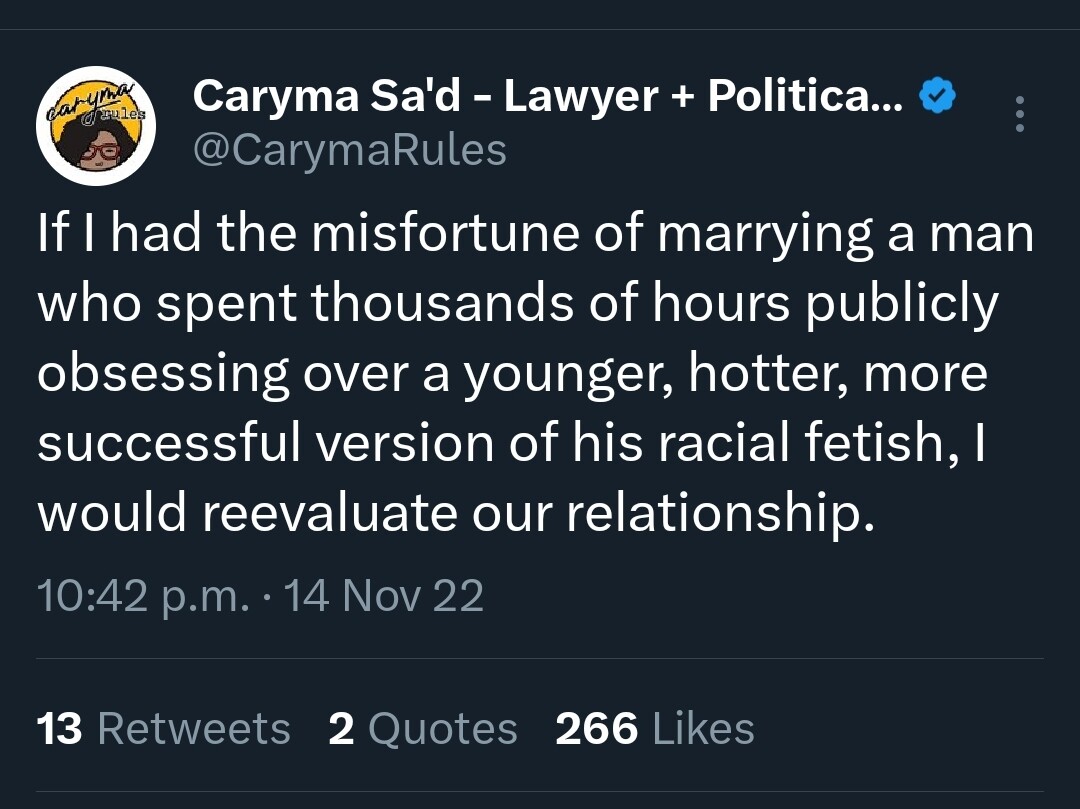
Task: Click the tweet line starting 'If I had'
Action: tap(534, 235)
